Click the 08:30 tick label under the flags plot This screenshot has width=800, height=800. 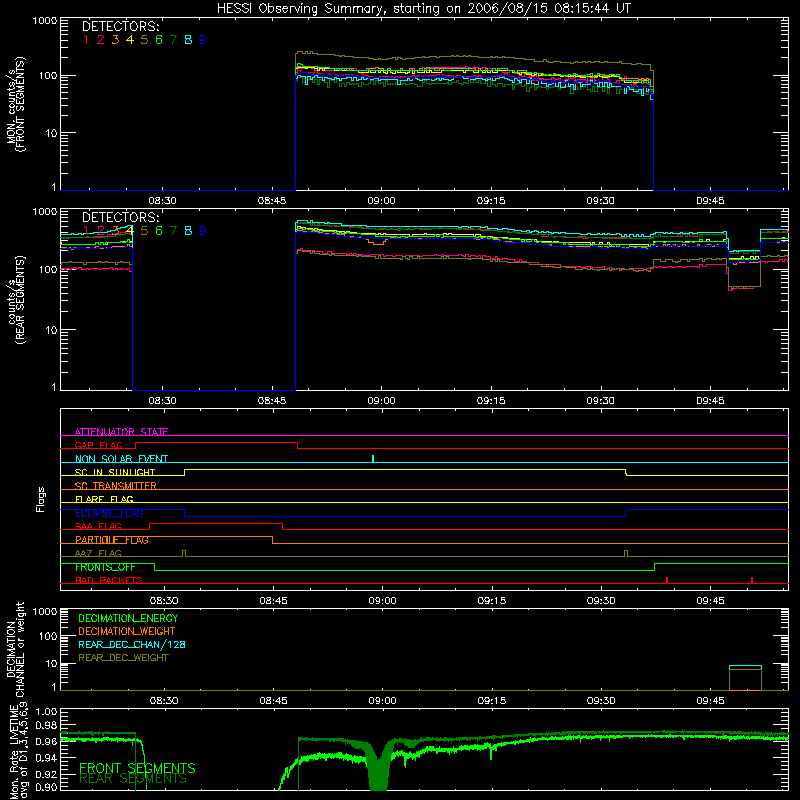(x=164, y=601)
